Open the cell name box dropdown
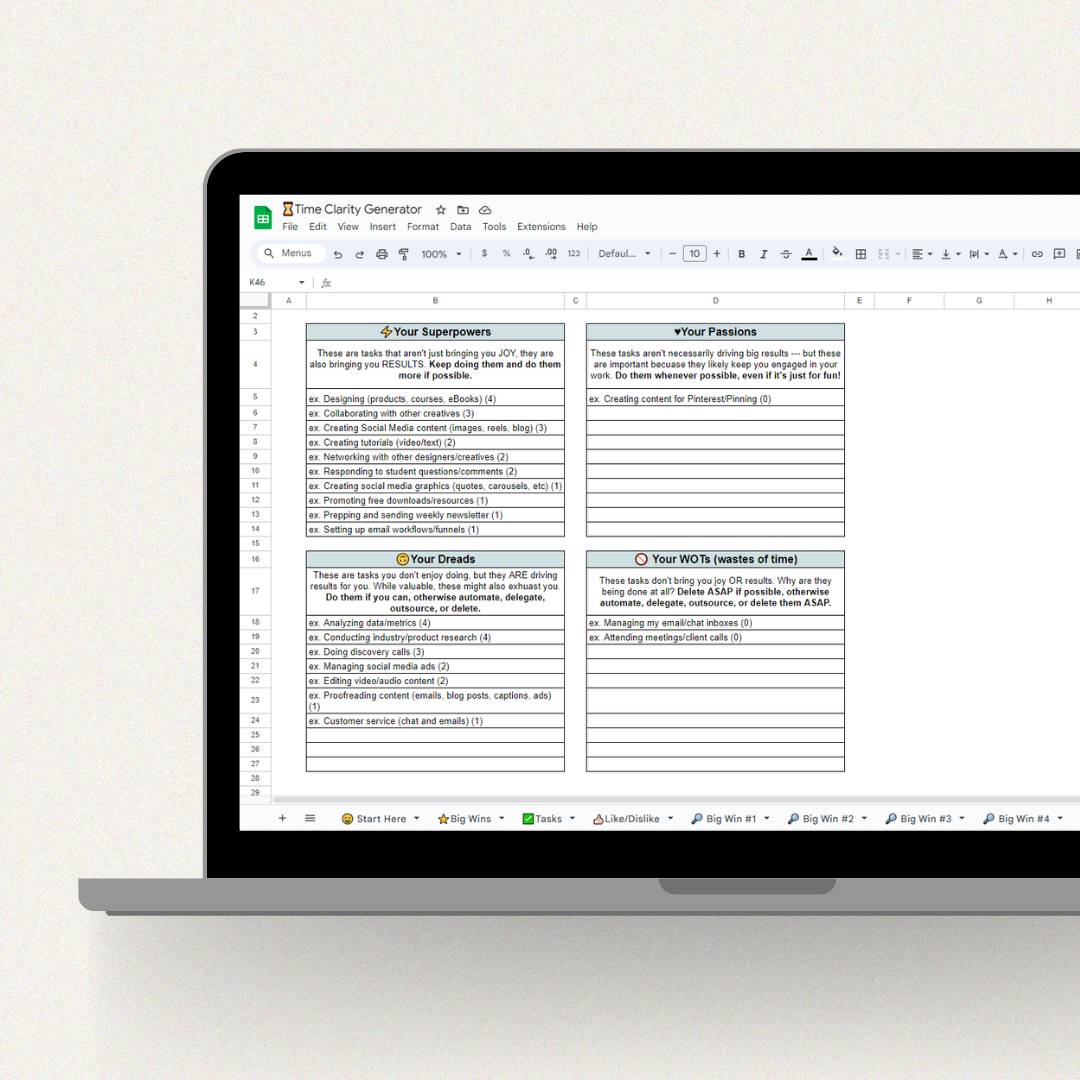This screenshot has height=1080, width=1080. coord(302,283)
